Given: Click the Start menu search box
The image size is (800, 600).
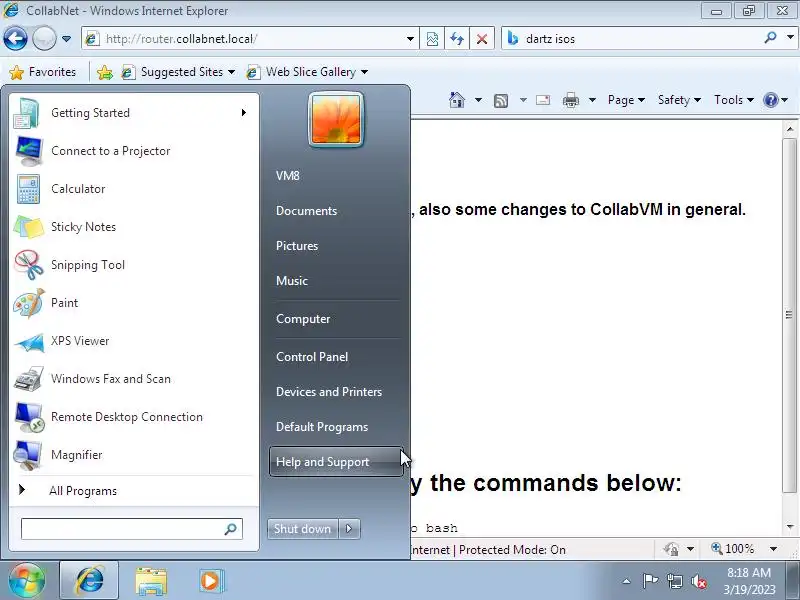Looking at the screenshot, I should point(132,529).
